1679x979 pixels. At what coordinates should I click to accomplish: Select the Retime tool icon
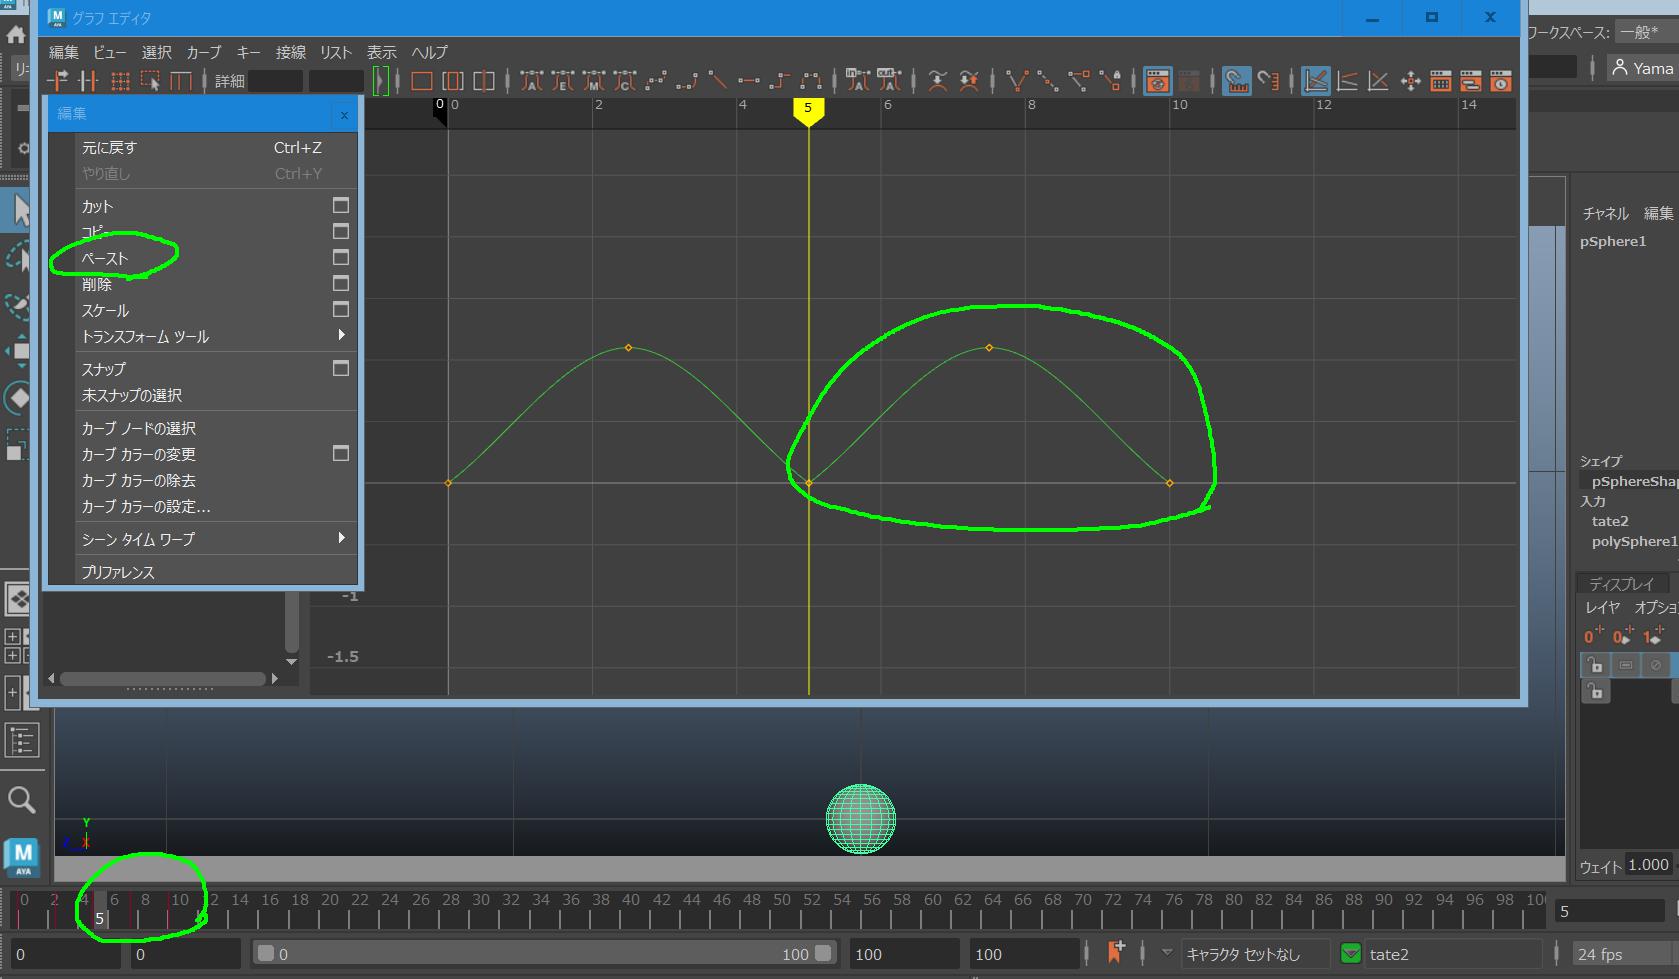click(x=181, y=81)
